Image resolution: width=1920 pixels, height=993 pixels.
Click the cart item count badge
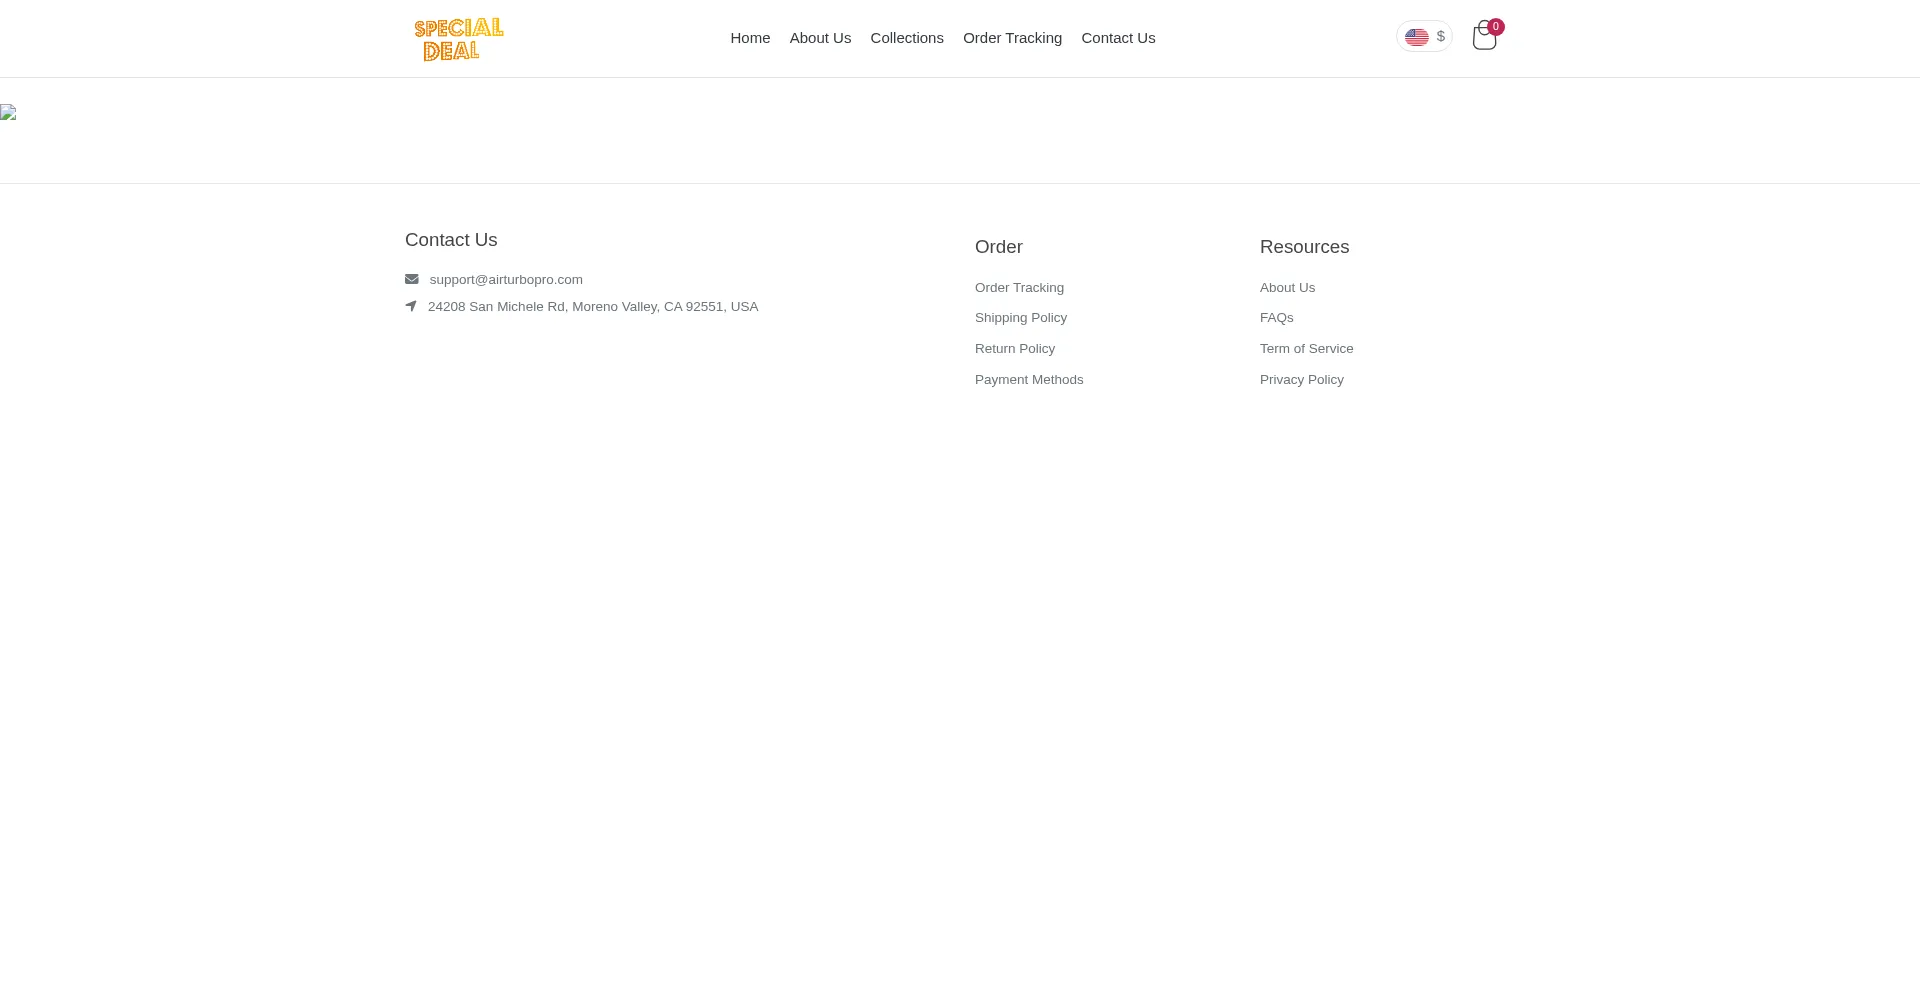click(1496, 27)
